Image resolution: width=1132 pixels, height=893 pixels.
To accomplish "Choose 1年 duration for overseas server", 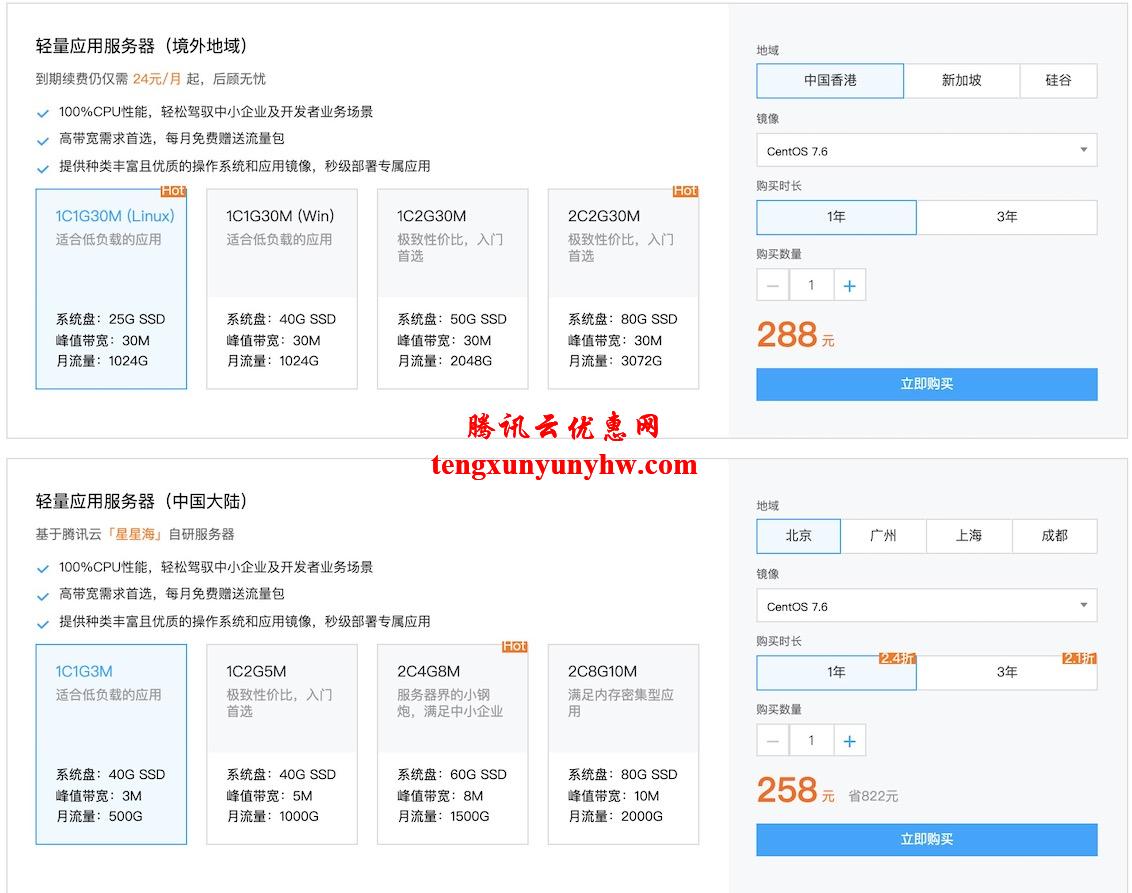I will click(x=837, y=217).
